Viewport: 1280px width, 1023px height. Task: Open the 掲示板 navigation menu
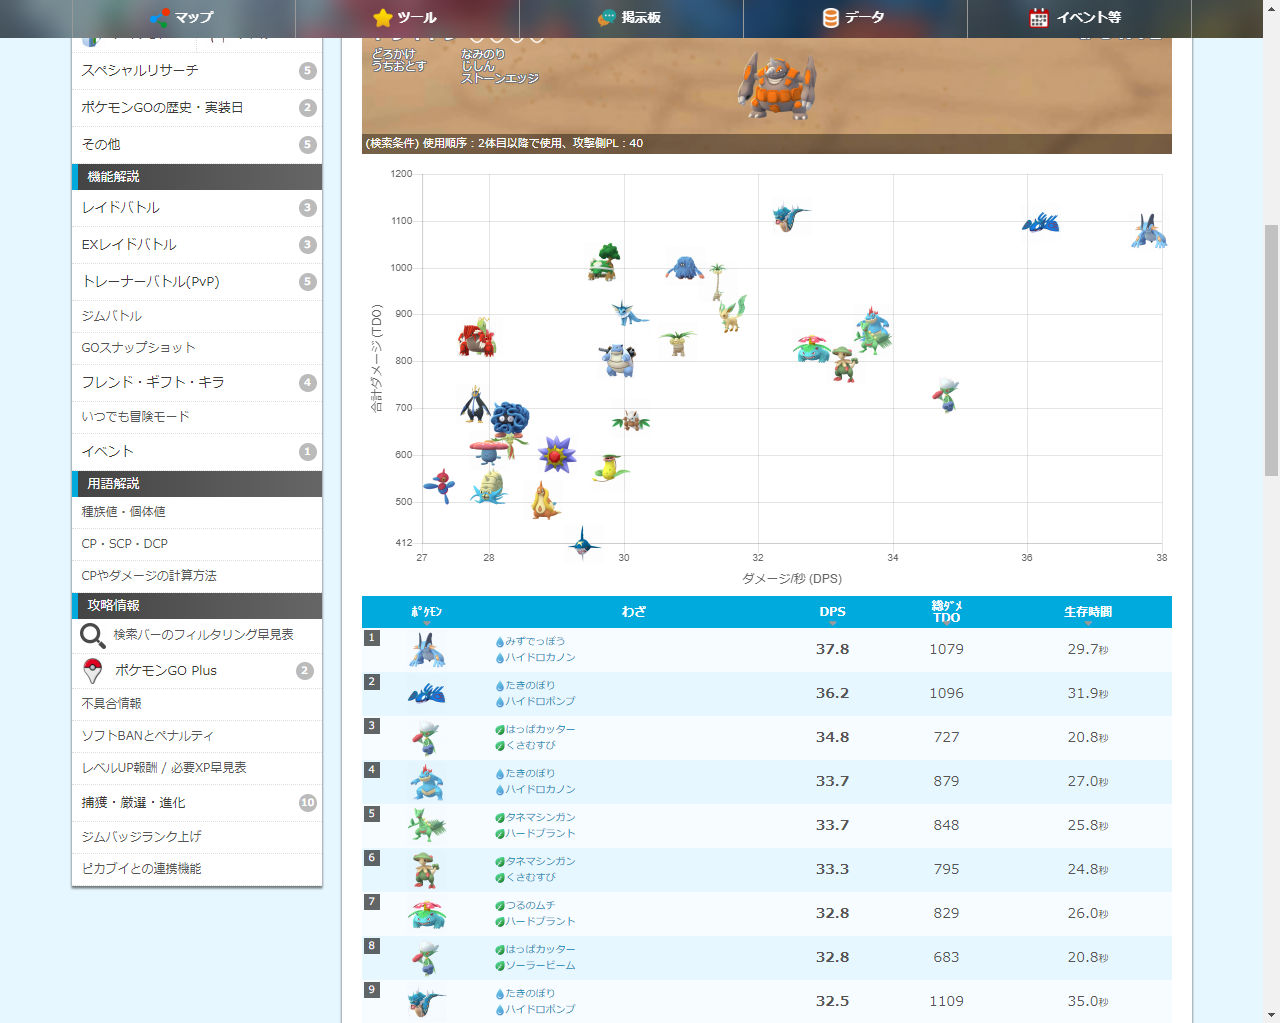click(x=631, y=18)
